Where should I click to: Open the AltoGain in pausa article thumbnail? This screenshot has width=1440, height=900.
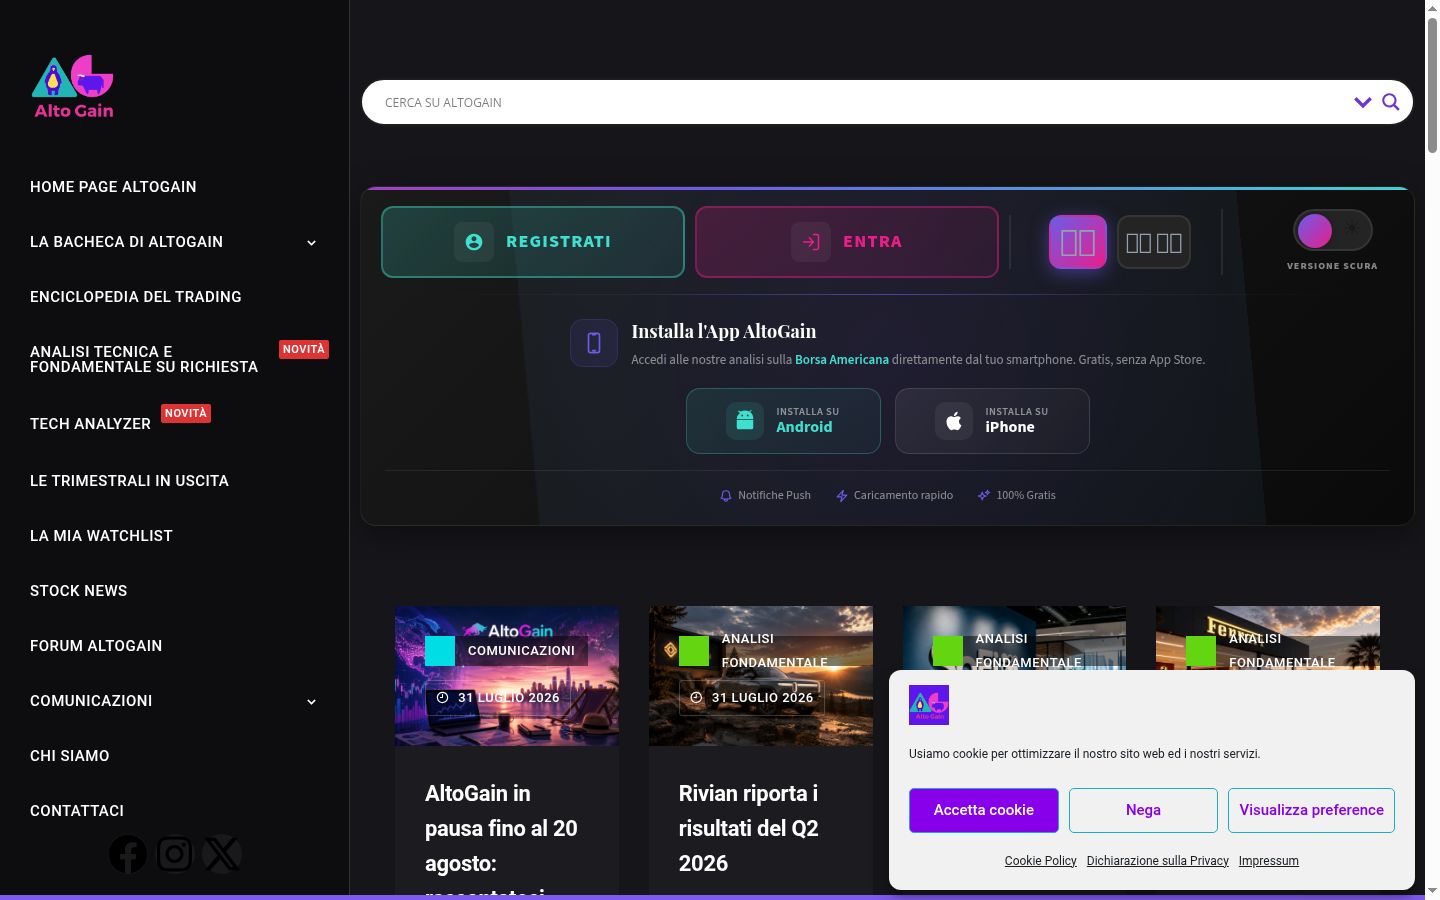[x=507, y=676]
